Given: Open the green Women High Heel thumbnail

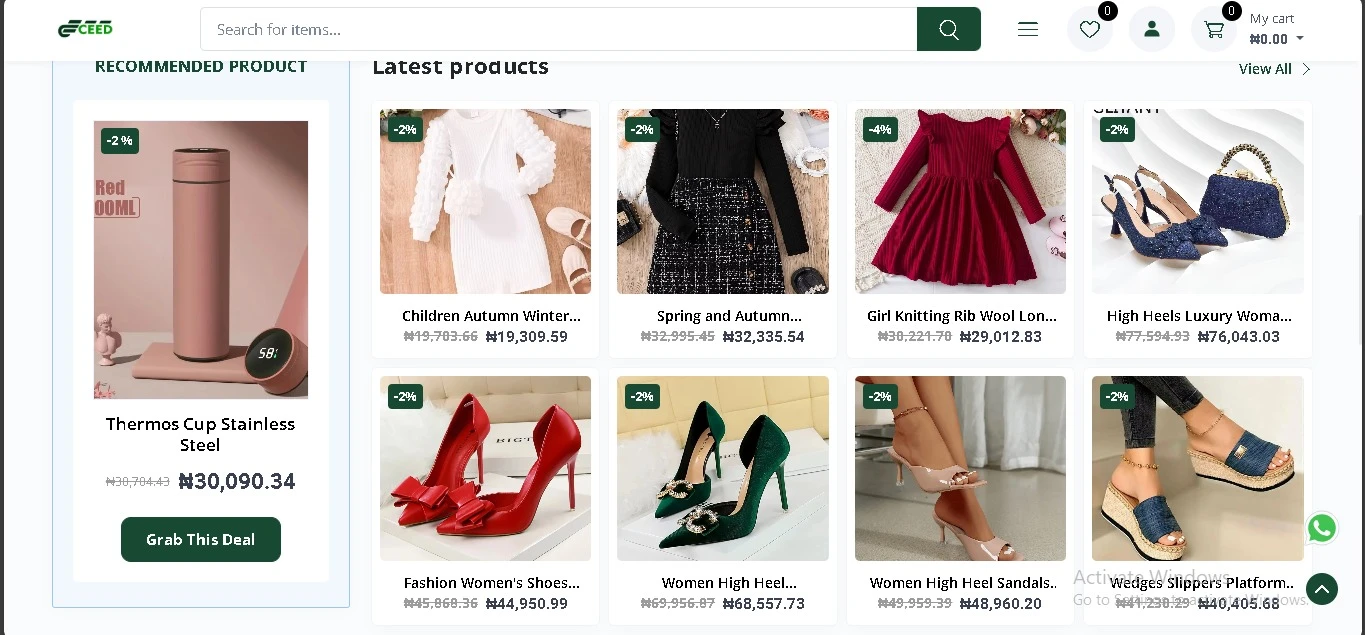Looking at the screenshot, I should click(x=722, y=468).
